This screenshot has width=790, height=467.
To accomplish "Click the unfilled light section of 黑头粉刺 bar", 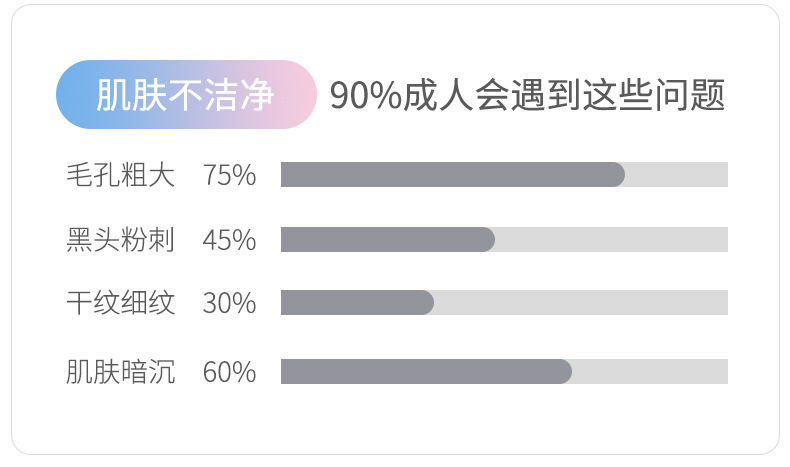I will click(612, 240).
